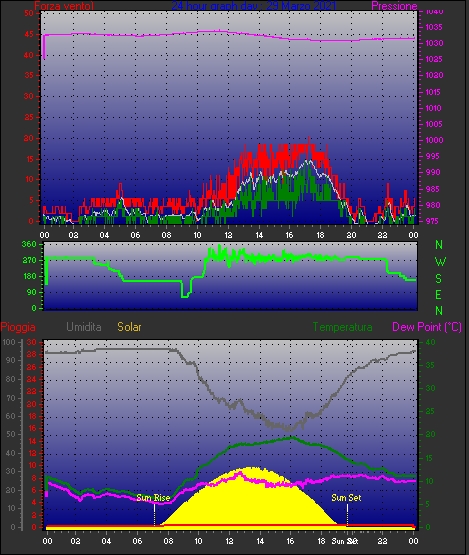
Task: Click the 360 wind direction axis tick
Action: 29,244
